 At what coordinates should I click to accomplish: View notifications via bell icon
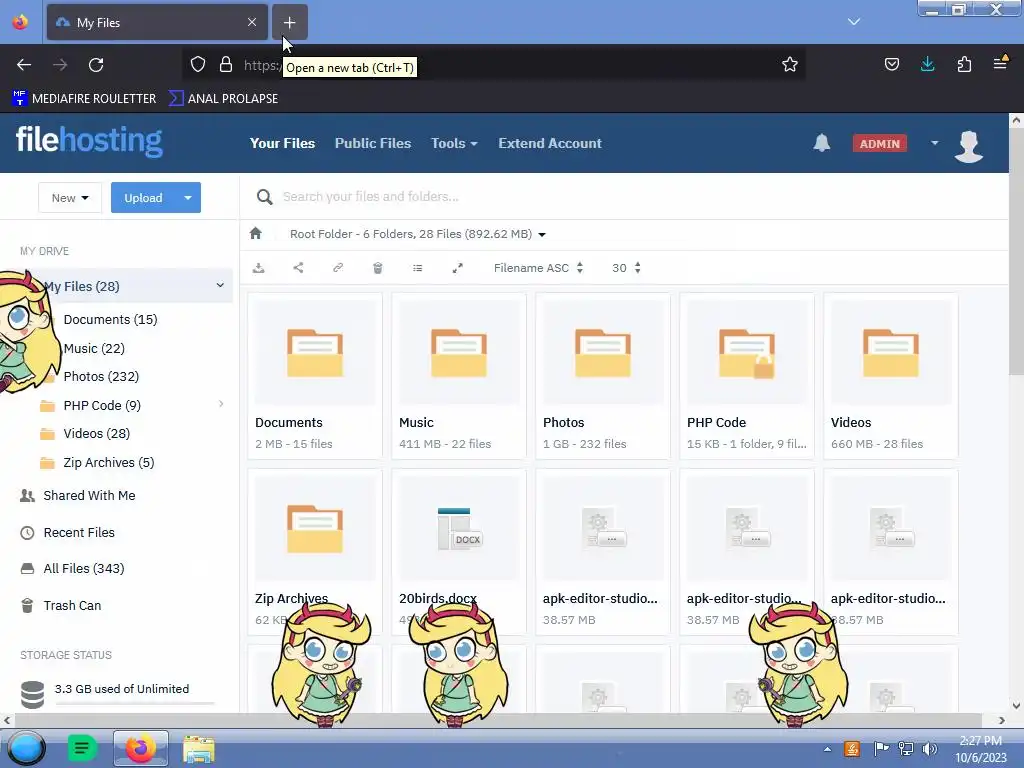point(822,142)
